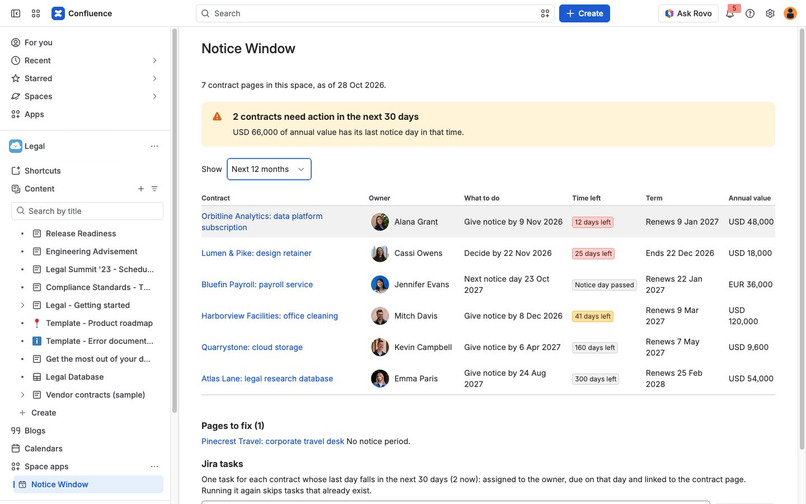Open content filter icon beside Content
The image size is (806, 504).
(154, 189)
